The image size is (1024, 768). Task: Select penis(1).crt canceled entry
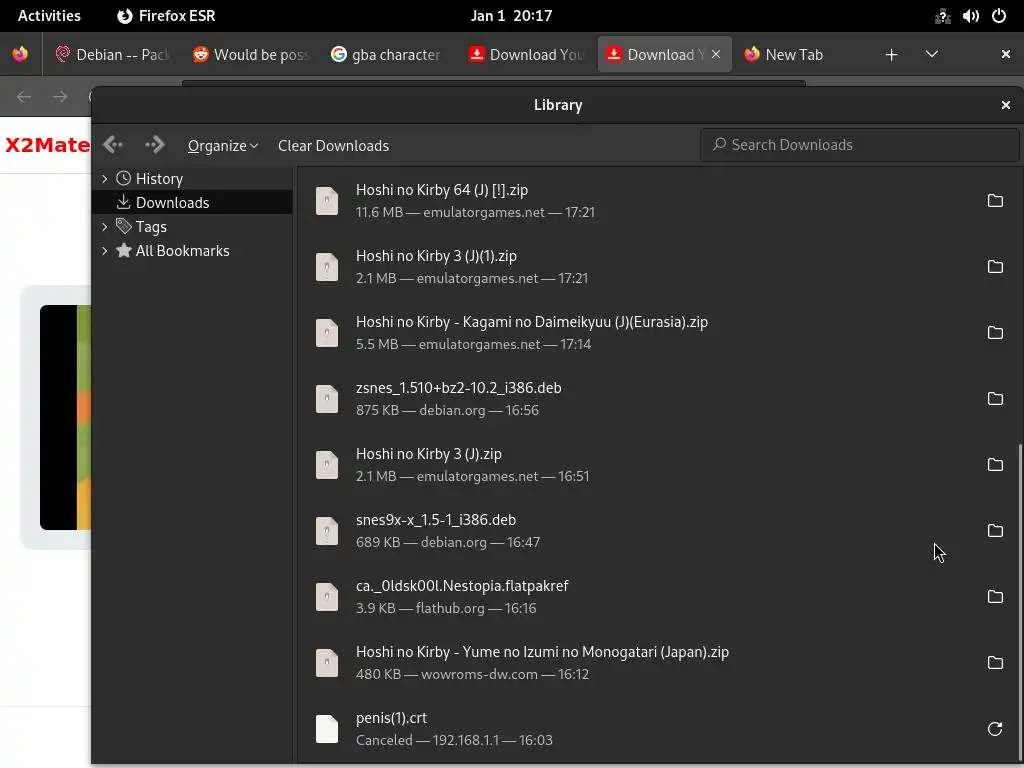click(658, 728)
